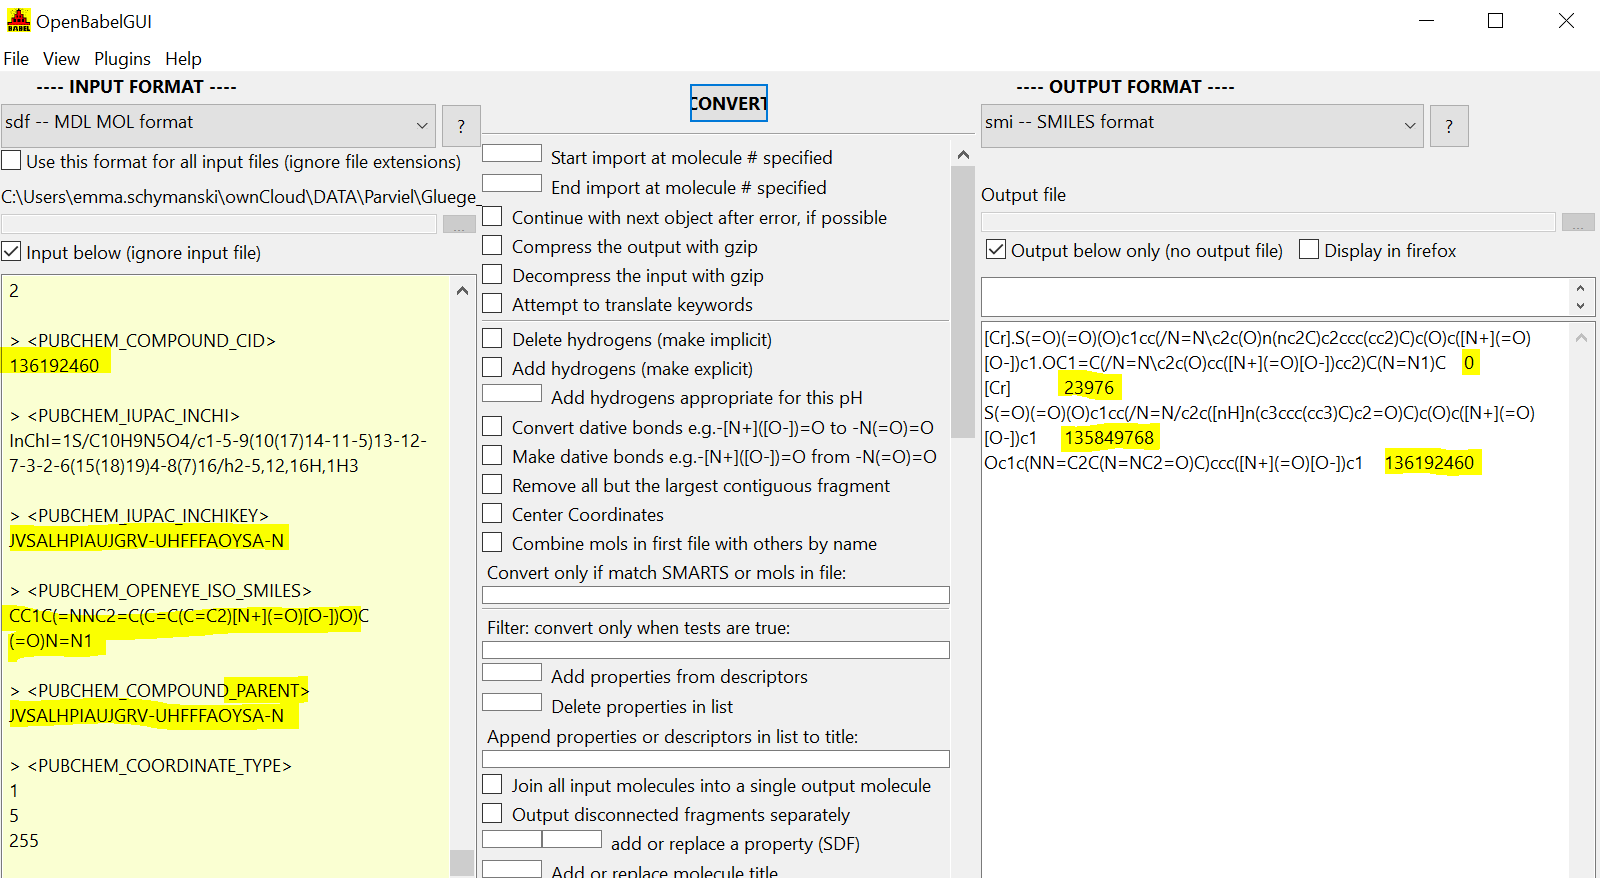
Task: Open the Help menu
Action: click(x=183, y=59)
